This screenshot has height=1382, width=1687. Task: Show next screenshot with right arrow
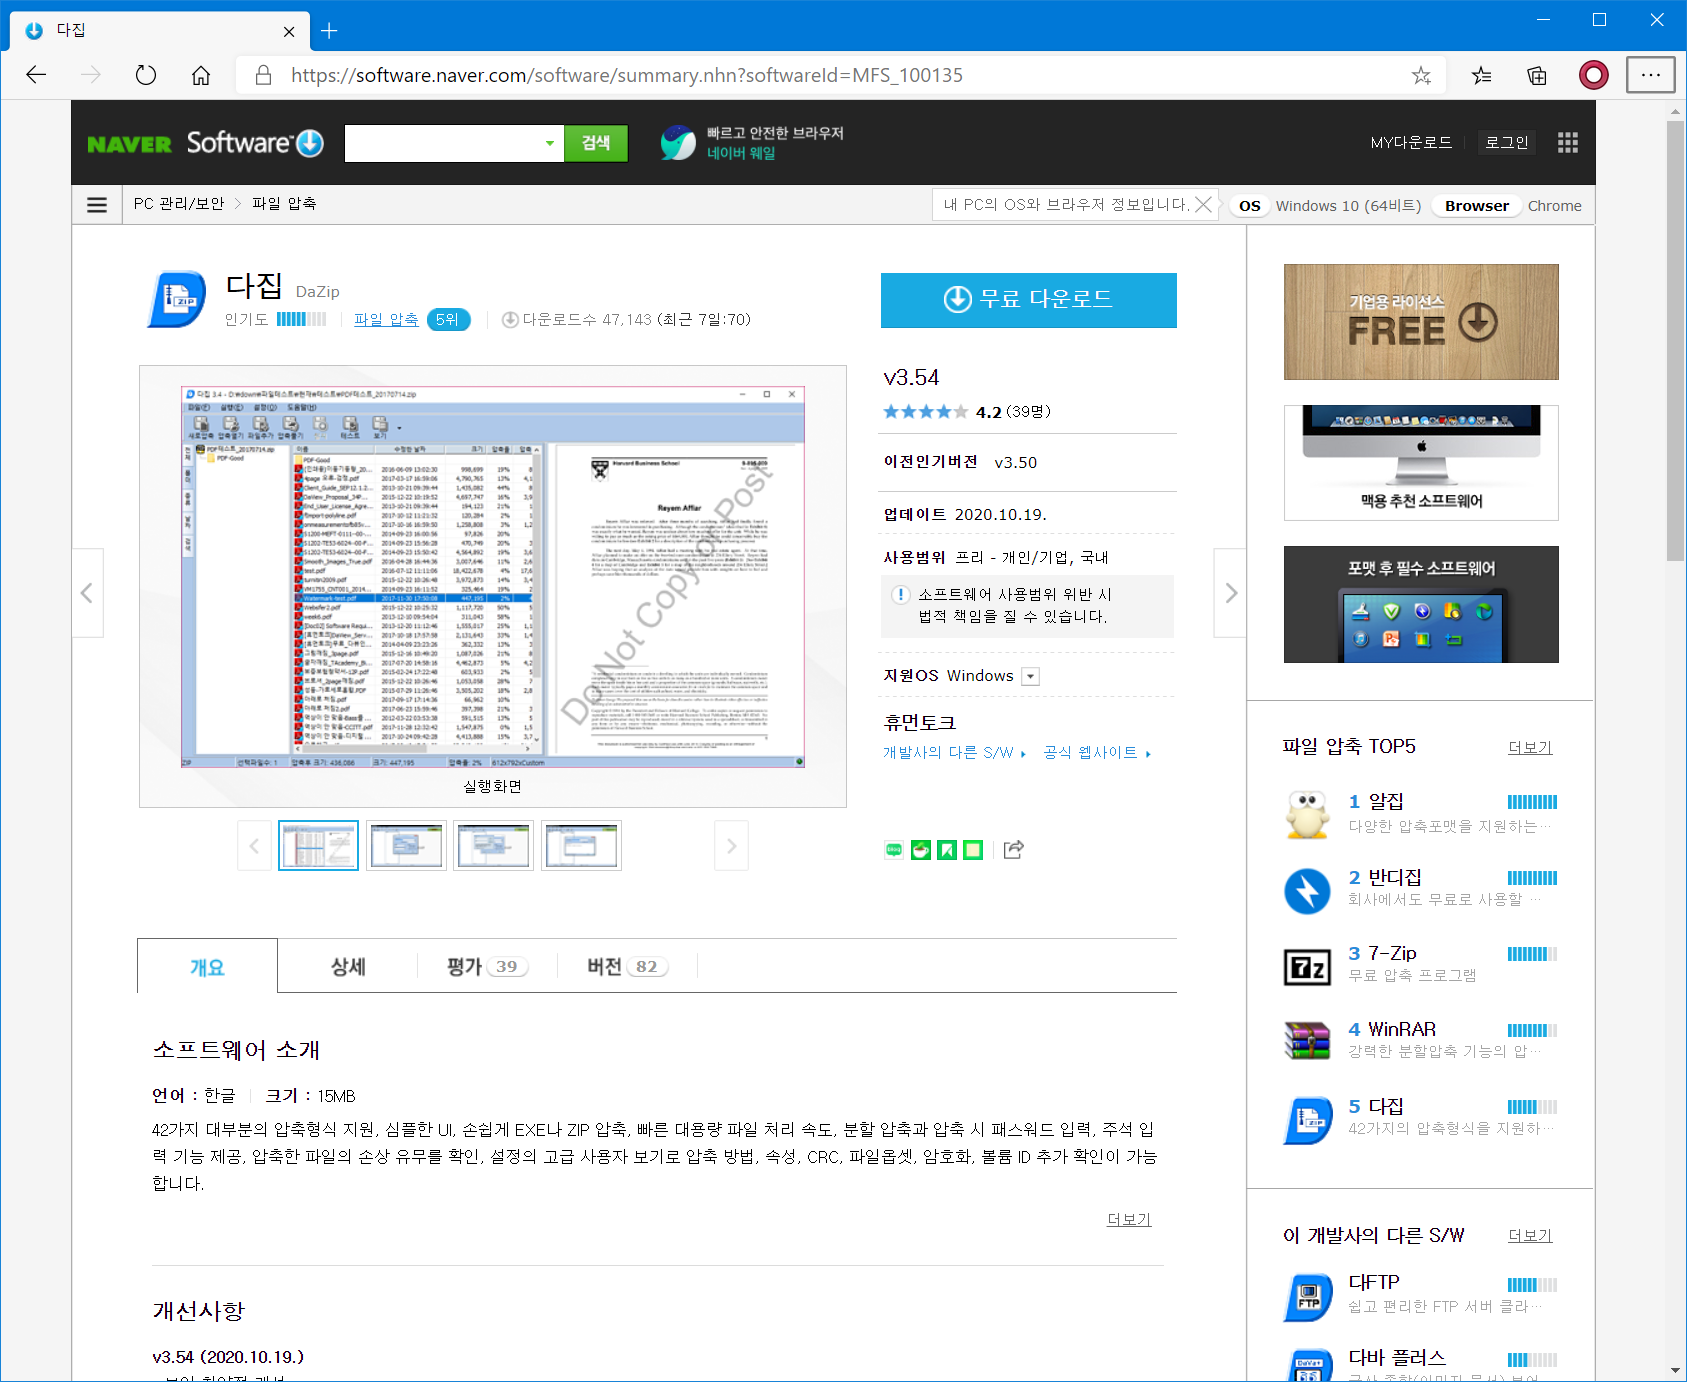coord(1231,593)
